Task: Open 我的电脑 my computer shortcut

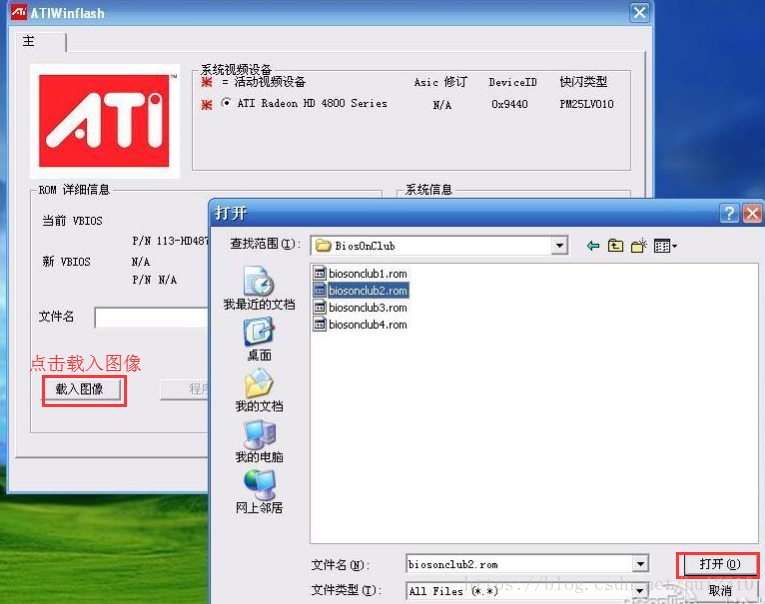Action: click(259, 442)
